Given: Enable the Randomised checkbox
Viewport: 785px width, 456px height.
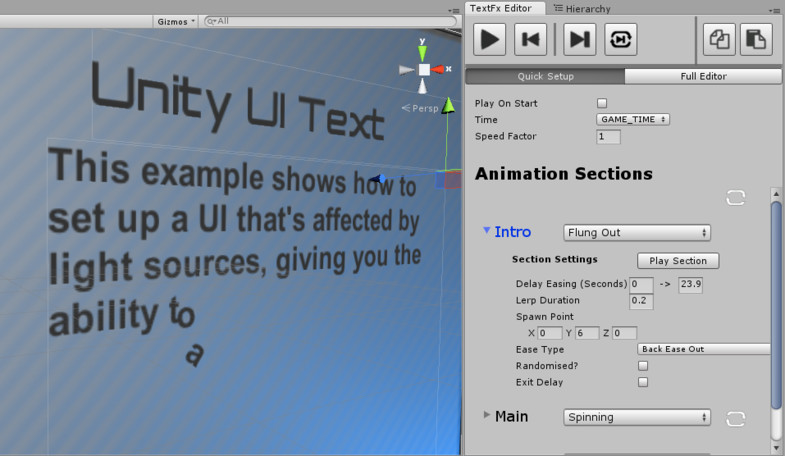Looking at the screenshot, I should pyautogui.click(x=643, y=366).
